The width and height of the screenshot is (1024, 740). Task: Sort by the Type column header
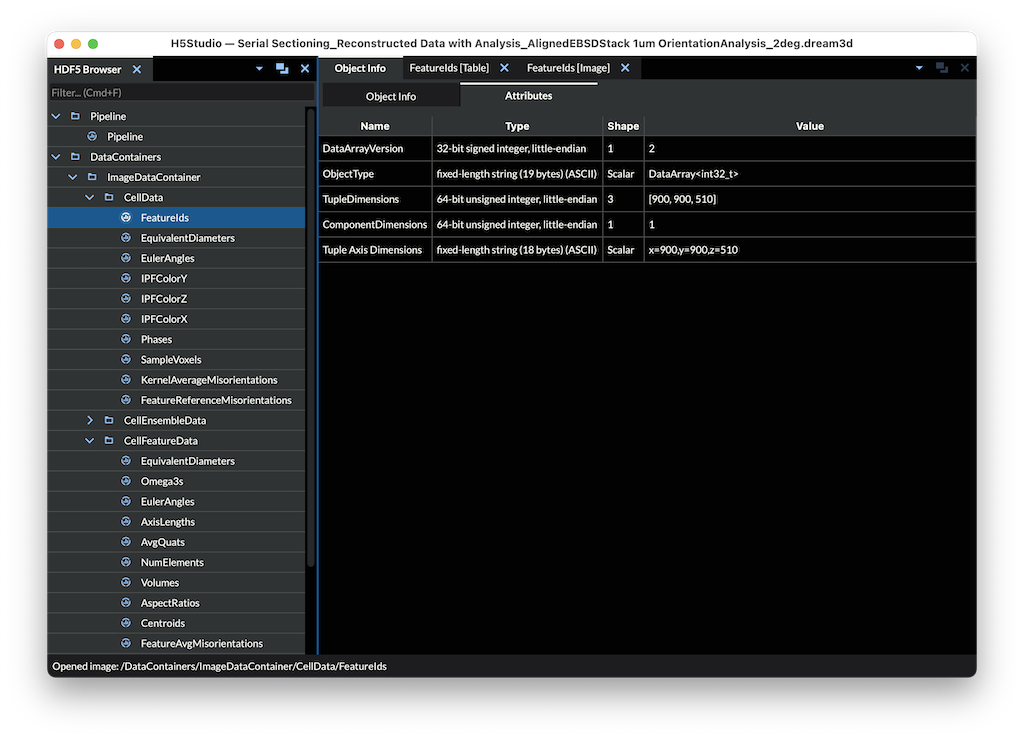(x=517, y=126)
